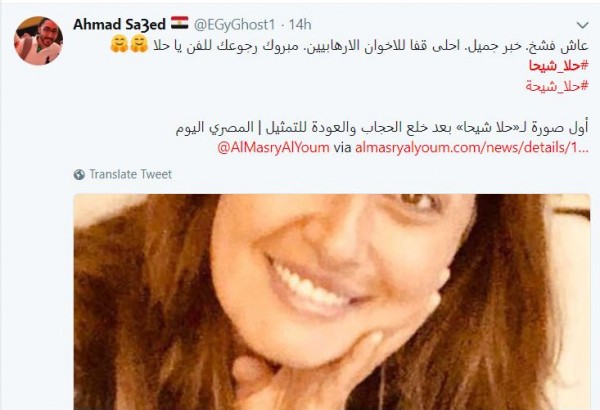Open the attached photo of smiling woman

click(332, 302)
